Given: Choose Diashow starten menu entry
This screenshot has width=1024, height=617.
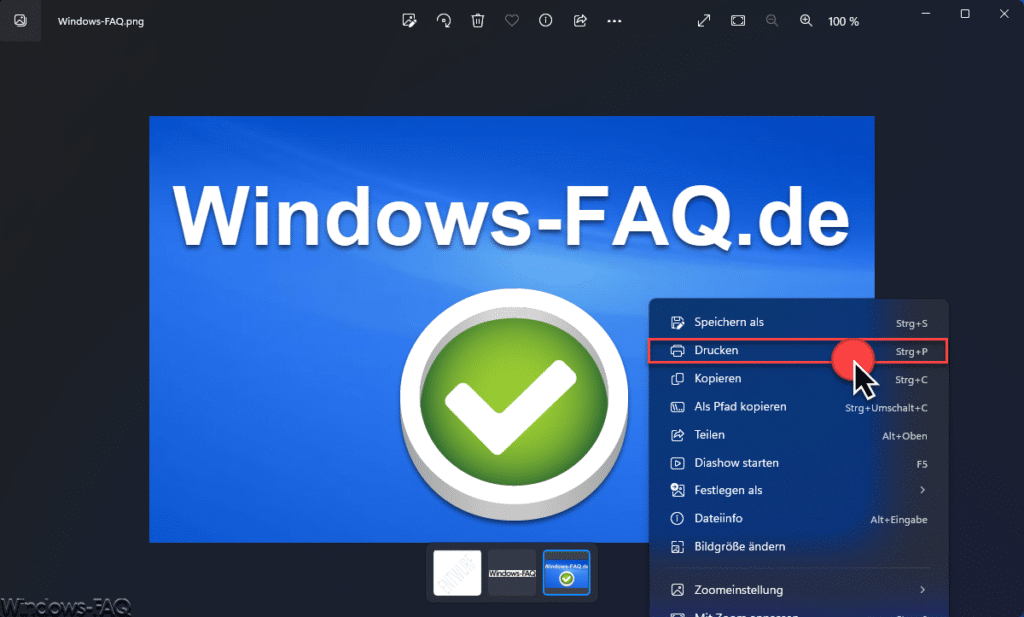Looking at the screenshot, I should (x=799, y=463).
